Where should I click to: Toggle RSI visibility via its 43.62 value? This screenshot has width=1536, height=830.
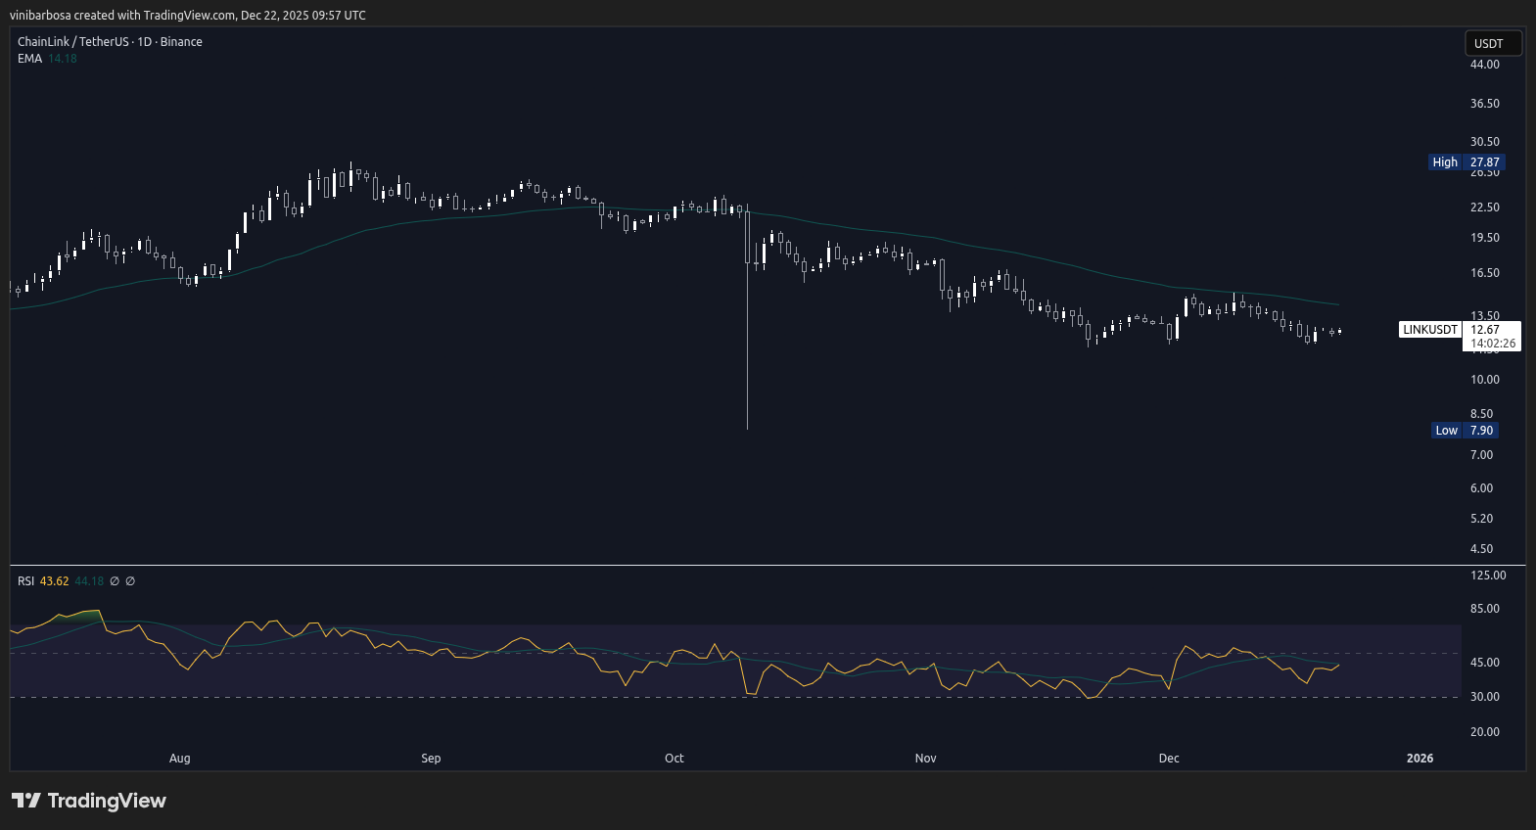tap(54, 580)
